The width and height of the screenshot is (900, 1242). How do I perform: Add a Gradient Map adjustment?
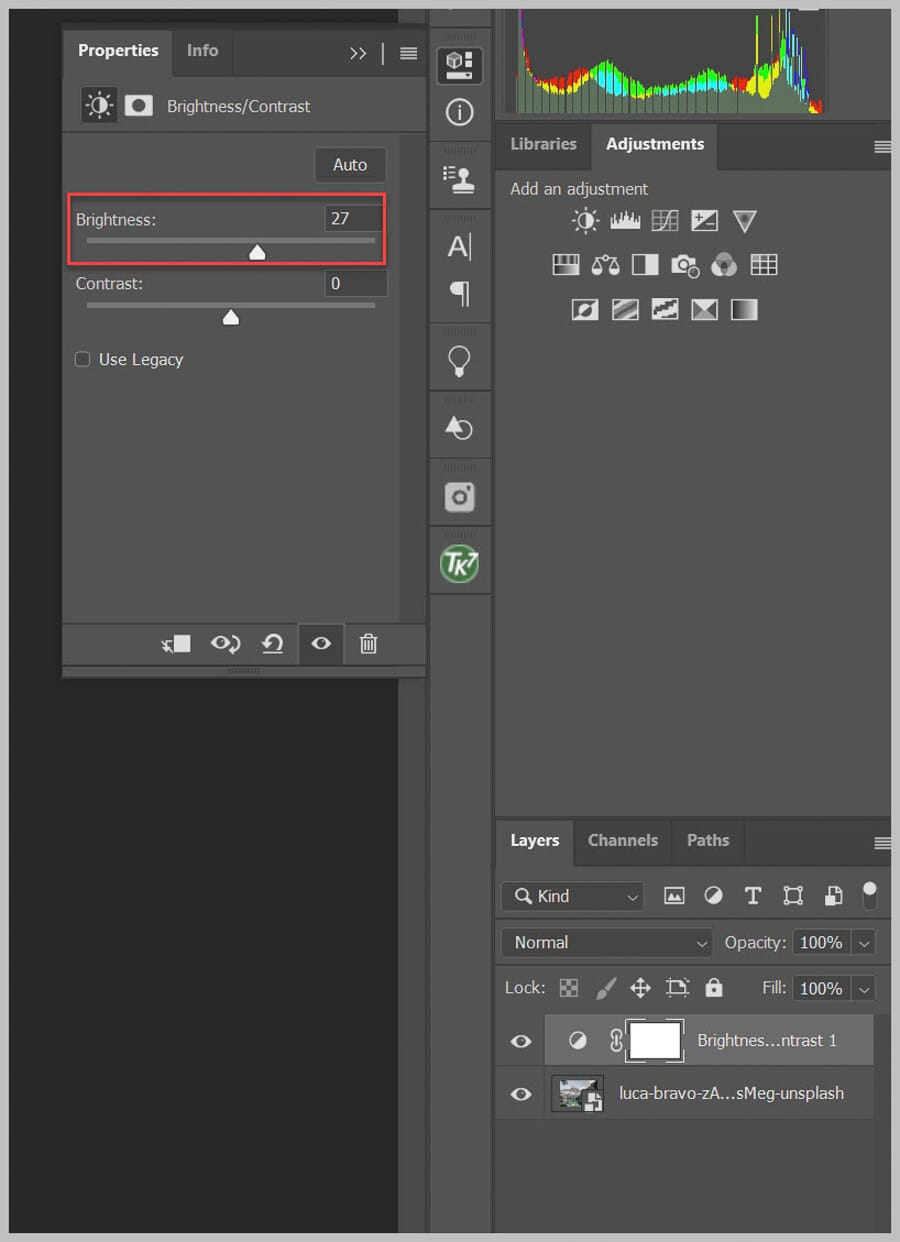(744, 309)
